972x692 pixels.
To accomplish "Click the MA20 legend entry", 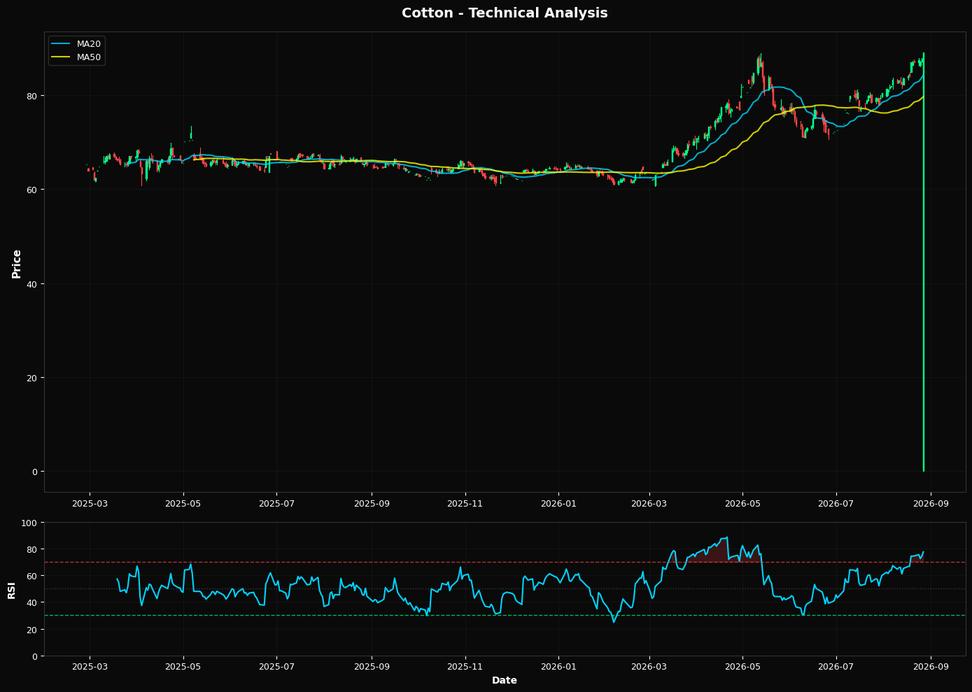I will pyautogui.click(x=76, y=44).
